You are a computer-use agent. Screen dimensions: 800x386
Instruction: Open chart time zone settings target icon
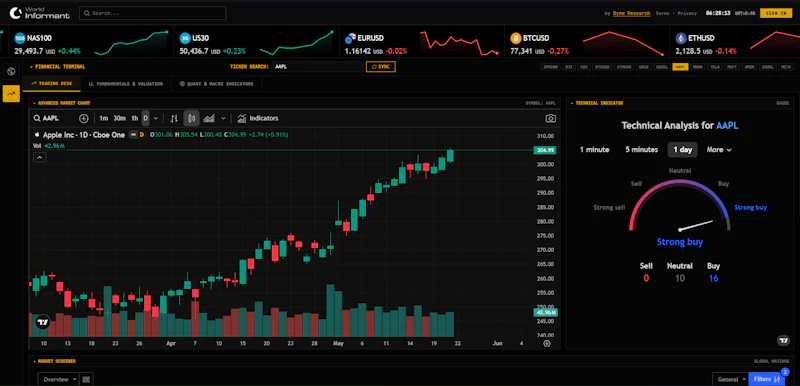(547, 343)
